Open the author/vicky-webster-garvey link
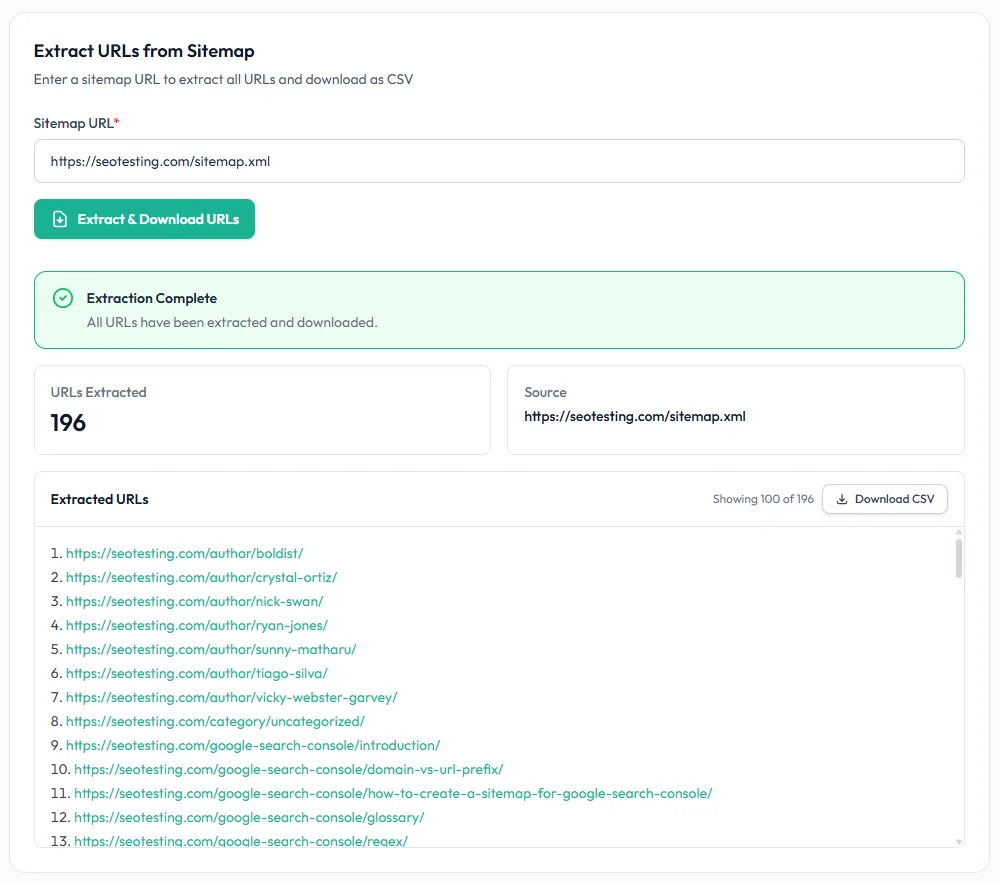 click(230, 697)
